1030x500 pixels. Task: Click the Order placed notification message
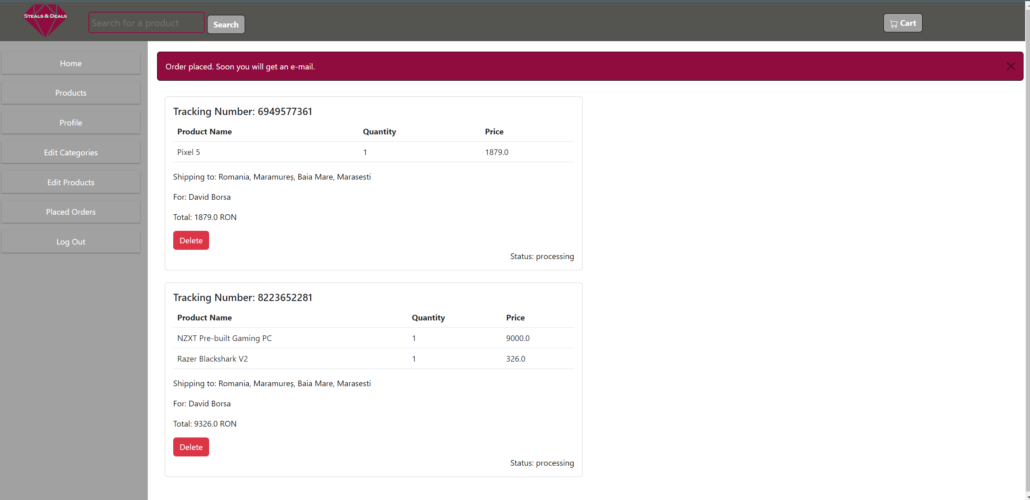click(240, 67)
